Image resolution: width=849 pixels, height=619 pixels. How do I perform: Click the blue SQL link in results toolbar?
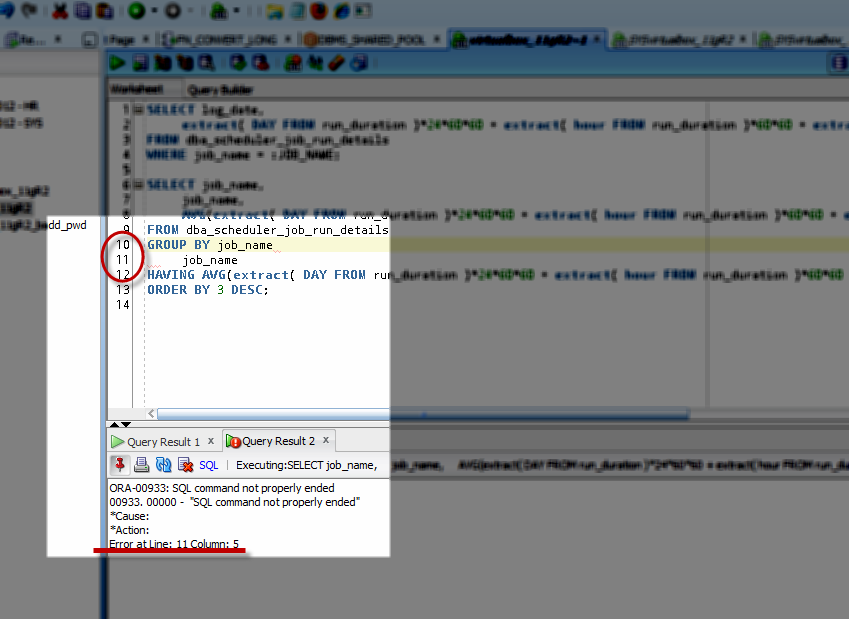208,465
